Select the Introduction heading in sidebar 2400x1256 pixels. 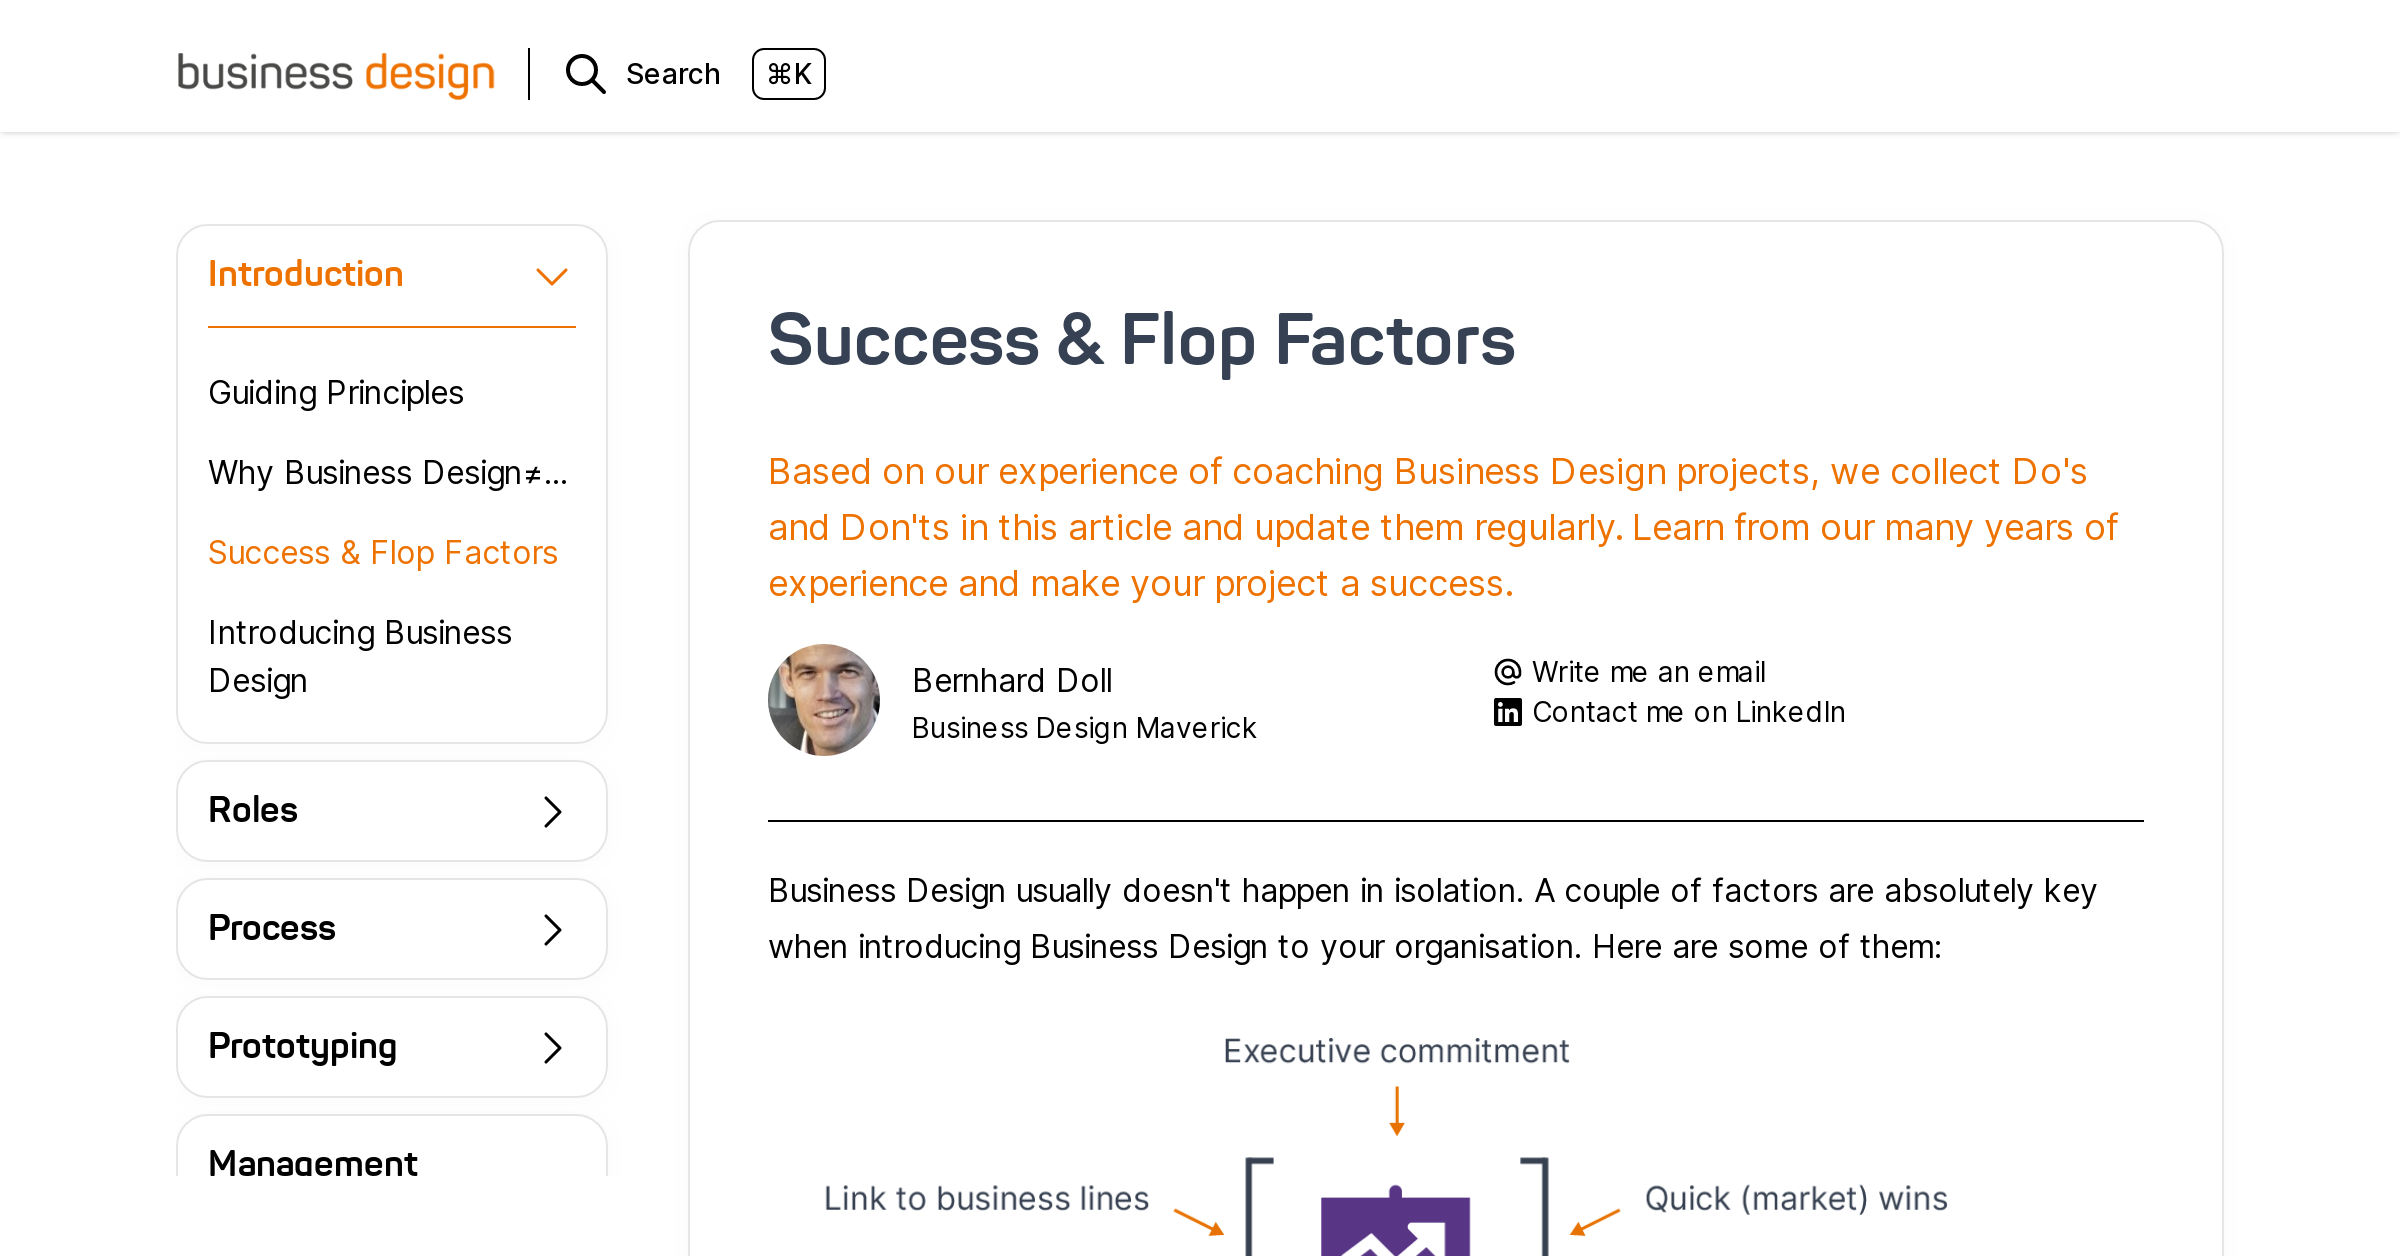tap(306, 273)
